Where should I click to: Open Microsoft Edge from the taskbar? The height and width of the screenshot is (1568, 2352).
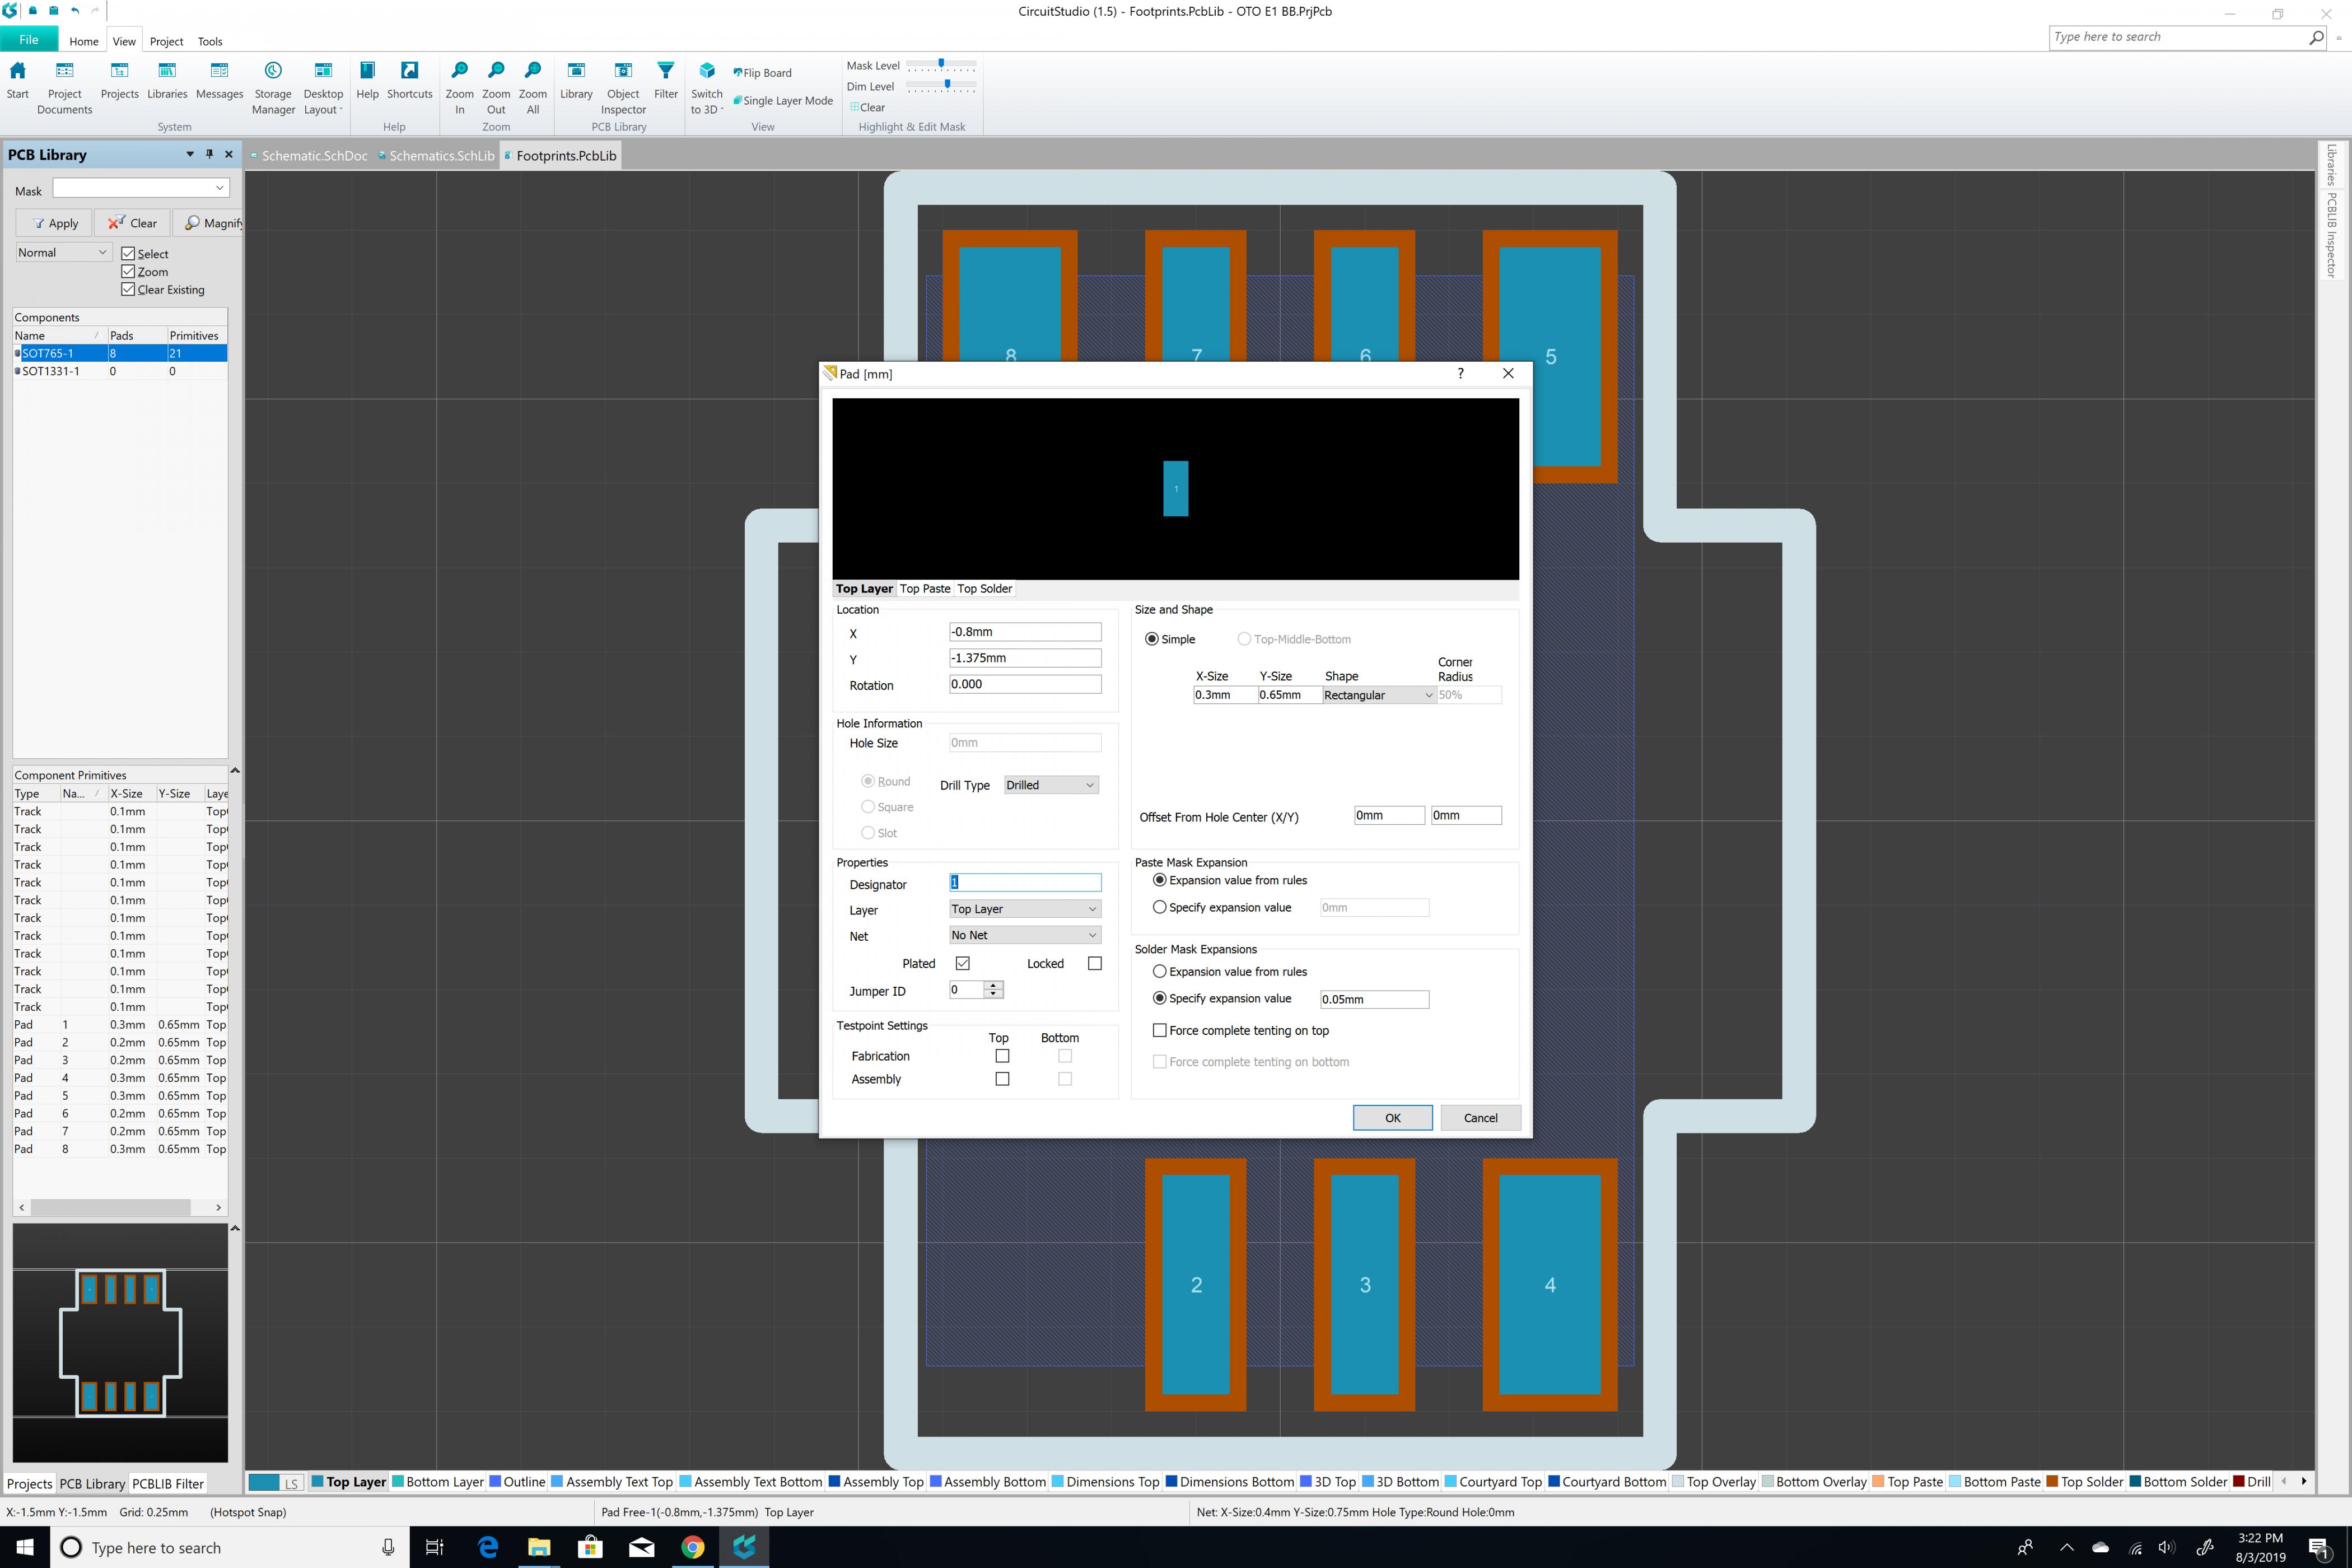[488, 1547]
